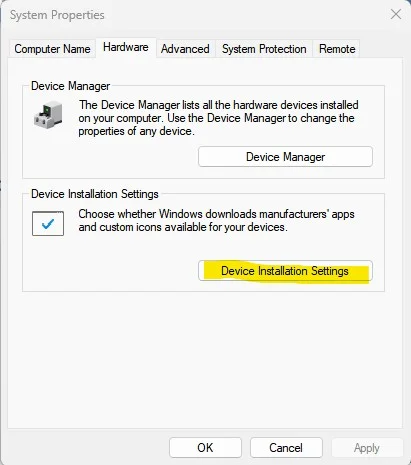Click the manufacturers' apps description text
The width and height of the screenshot is (411, 465).
point(216,220)
